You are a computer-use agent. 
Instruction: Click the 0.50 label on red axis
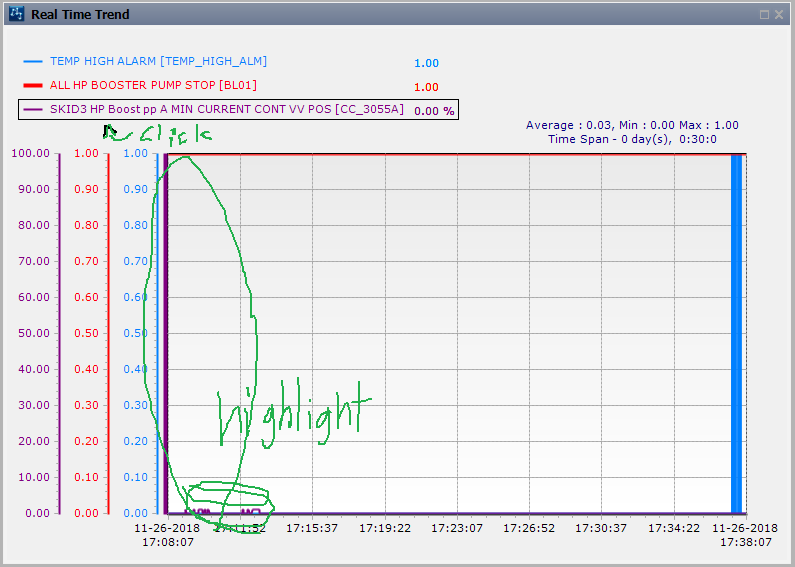[x=86, y=333]
